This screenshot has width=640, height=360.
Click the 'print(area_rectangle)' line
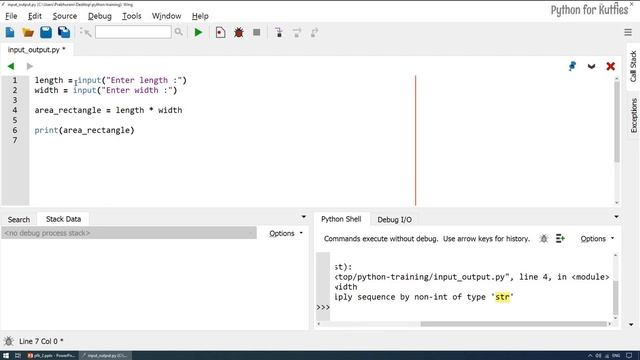(84, 130)
